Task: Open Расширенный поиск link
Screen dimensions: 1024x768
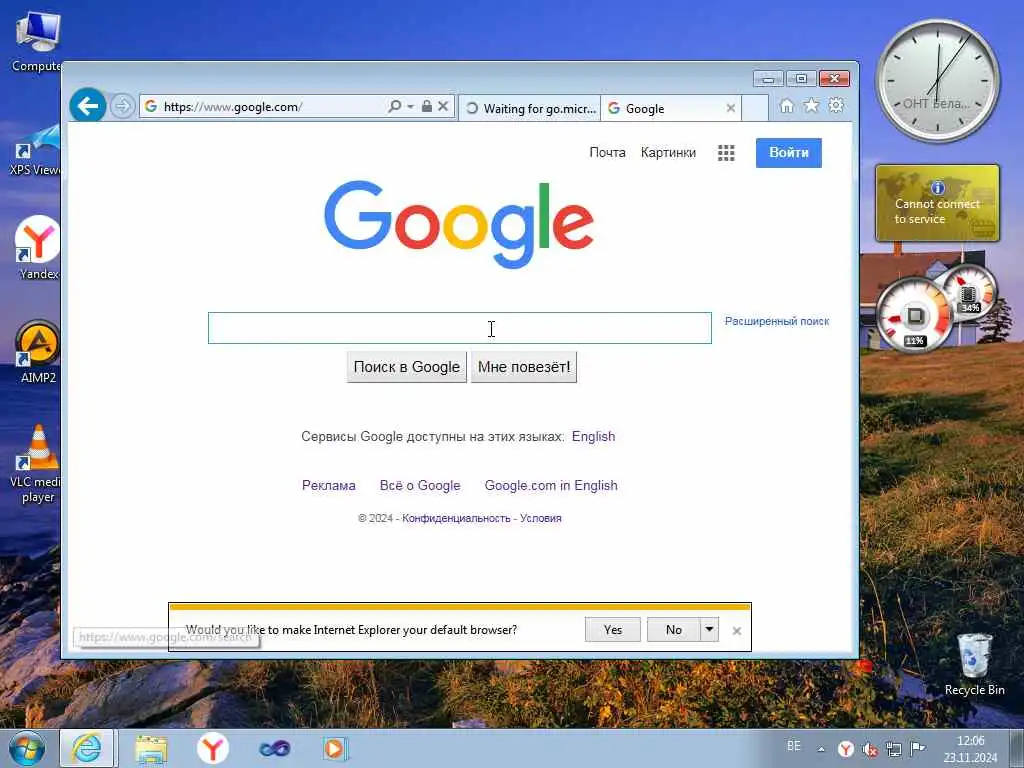Action: click(x=777, y=321)
